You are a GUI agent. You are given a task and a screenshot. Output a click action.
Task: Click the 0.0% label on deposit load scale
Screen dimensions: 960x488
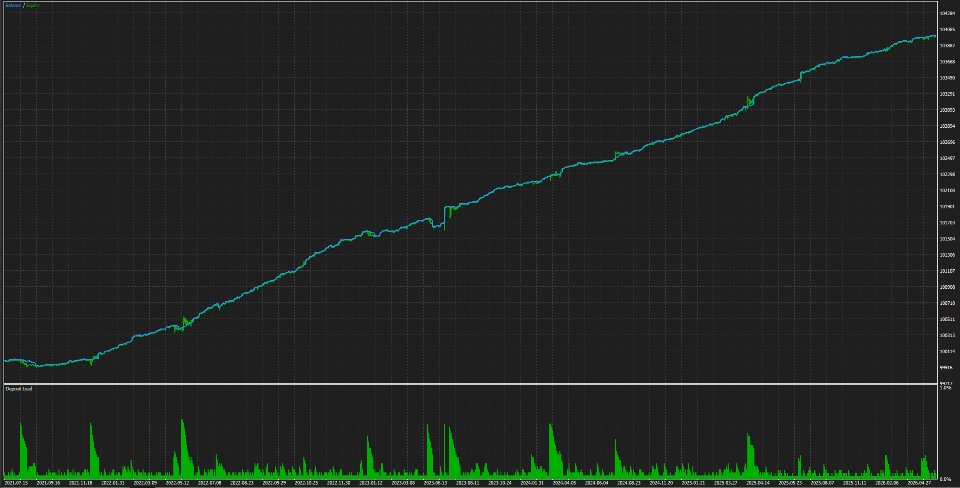945,478
